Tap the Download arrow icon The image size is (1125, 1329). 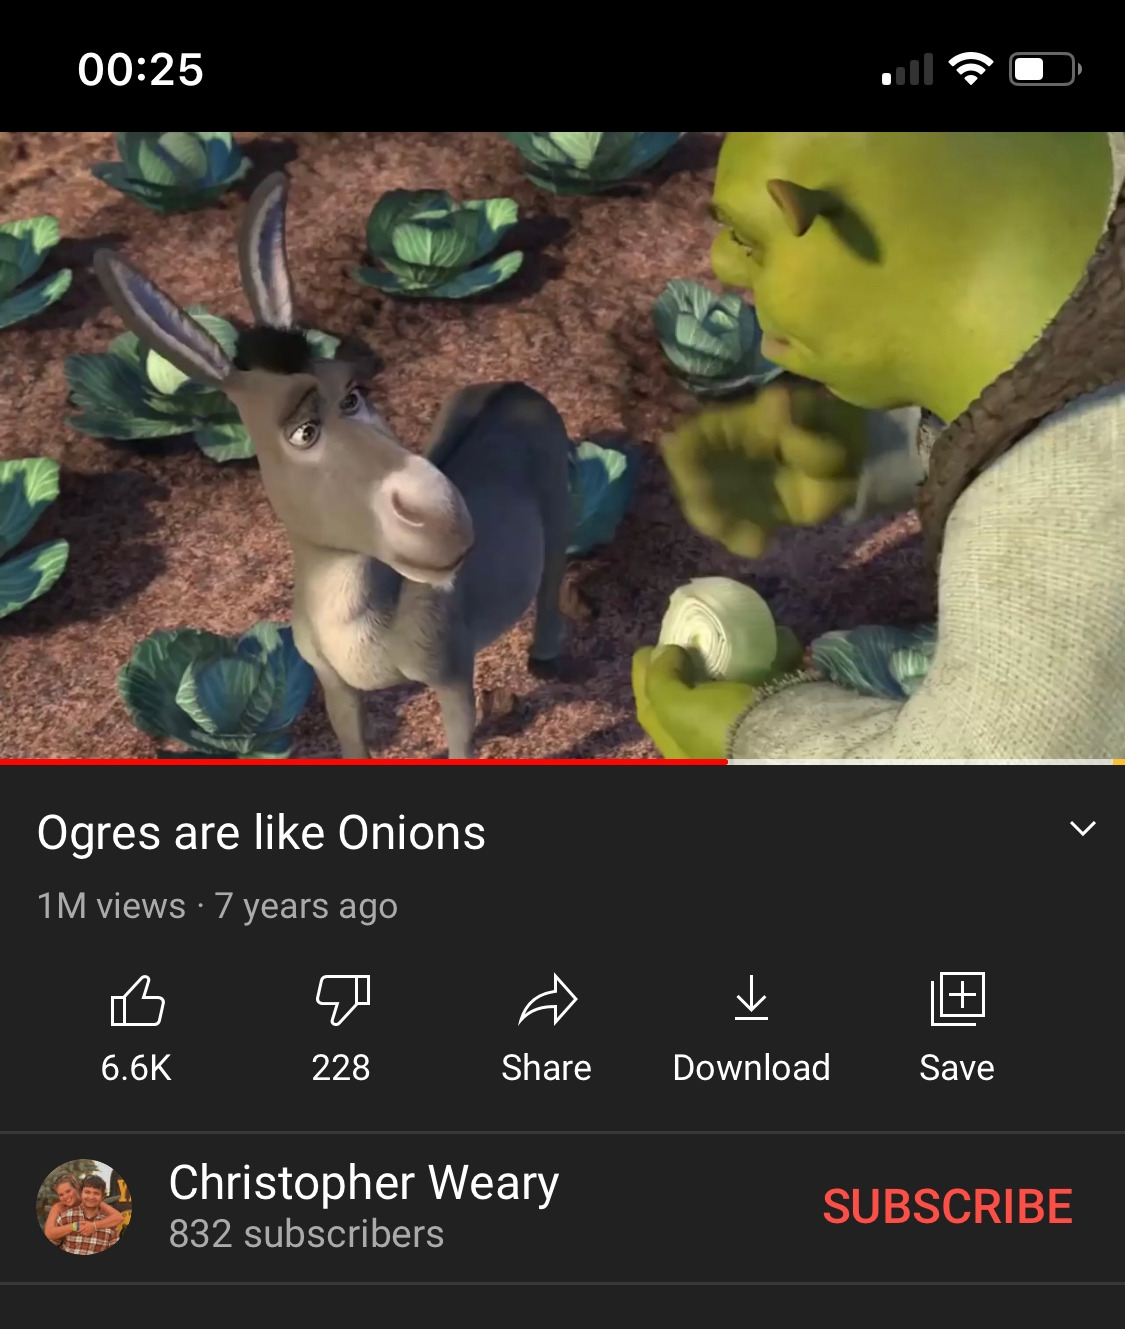click(751, 998)
